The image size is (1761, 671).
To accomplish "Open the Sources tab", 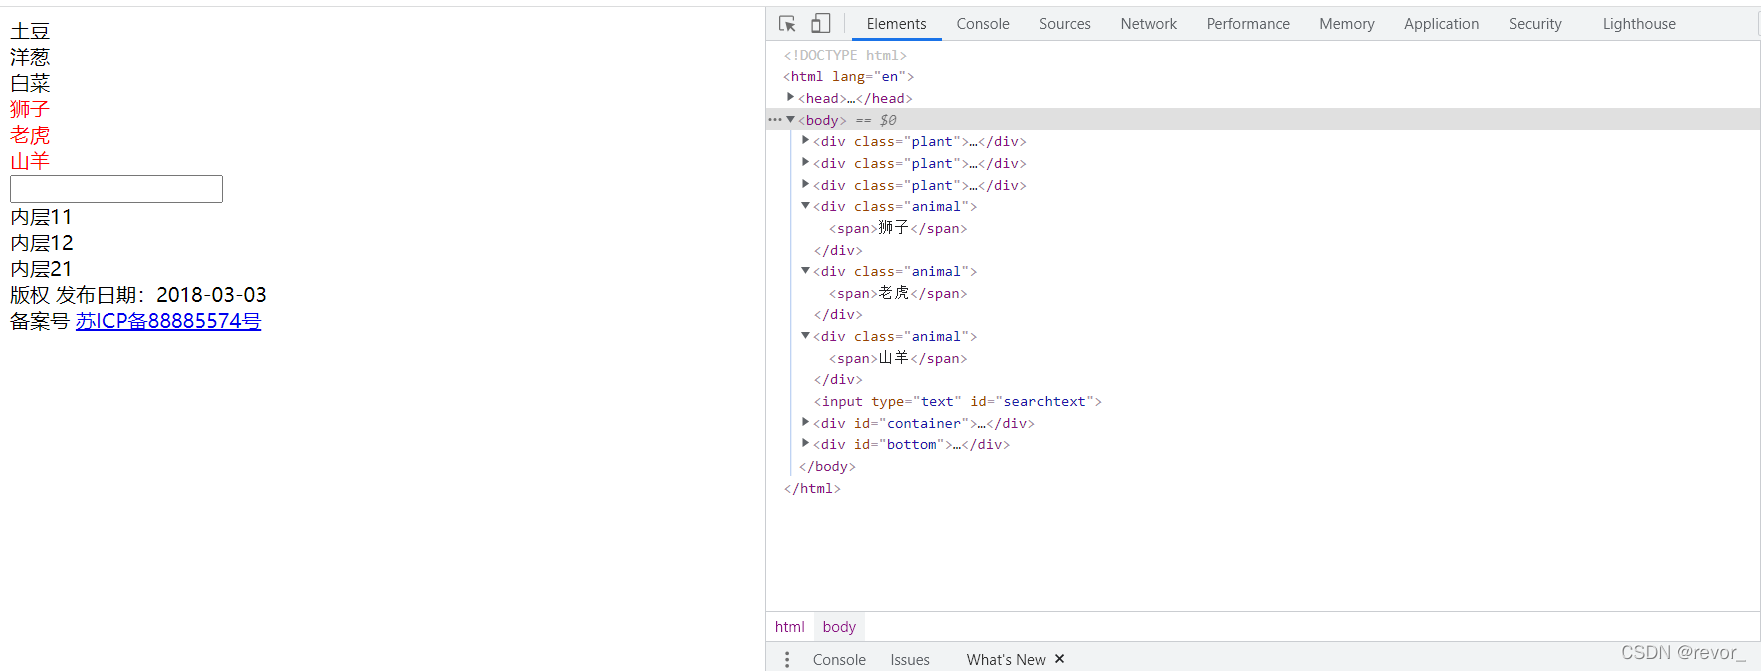I will click(x=1064, y=24).
